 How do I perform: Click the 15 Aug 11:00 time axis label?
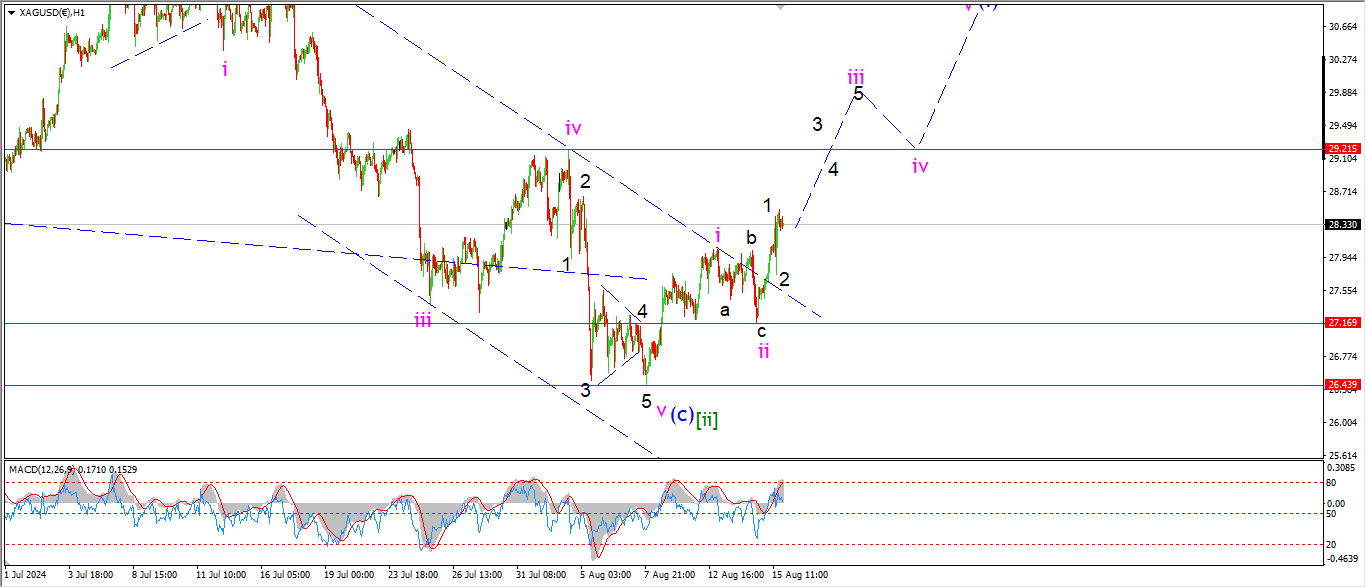[802, 576]
